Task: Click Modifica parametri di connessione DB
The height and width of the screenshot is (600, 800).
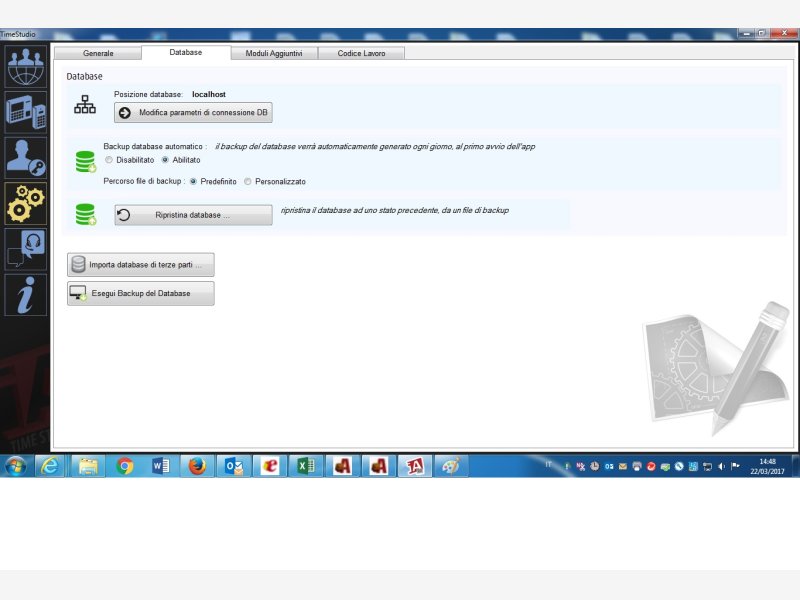Action: (x=193, y=113)
